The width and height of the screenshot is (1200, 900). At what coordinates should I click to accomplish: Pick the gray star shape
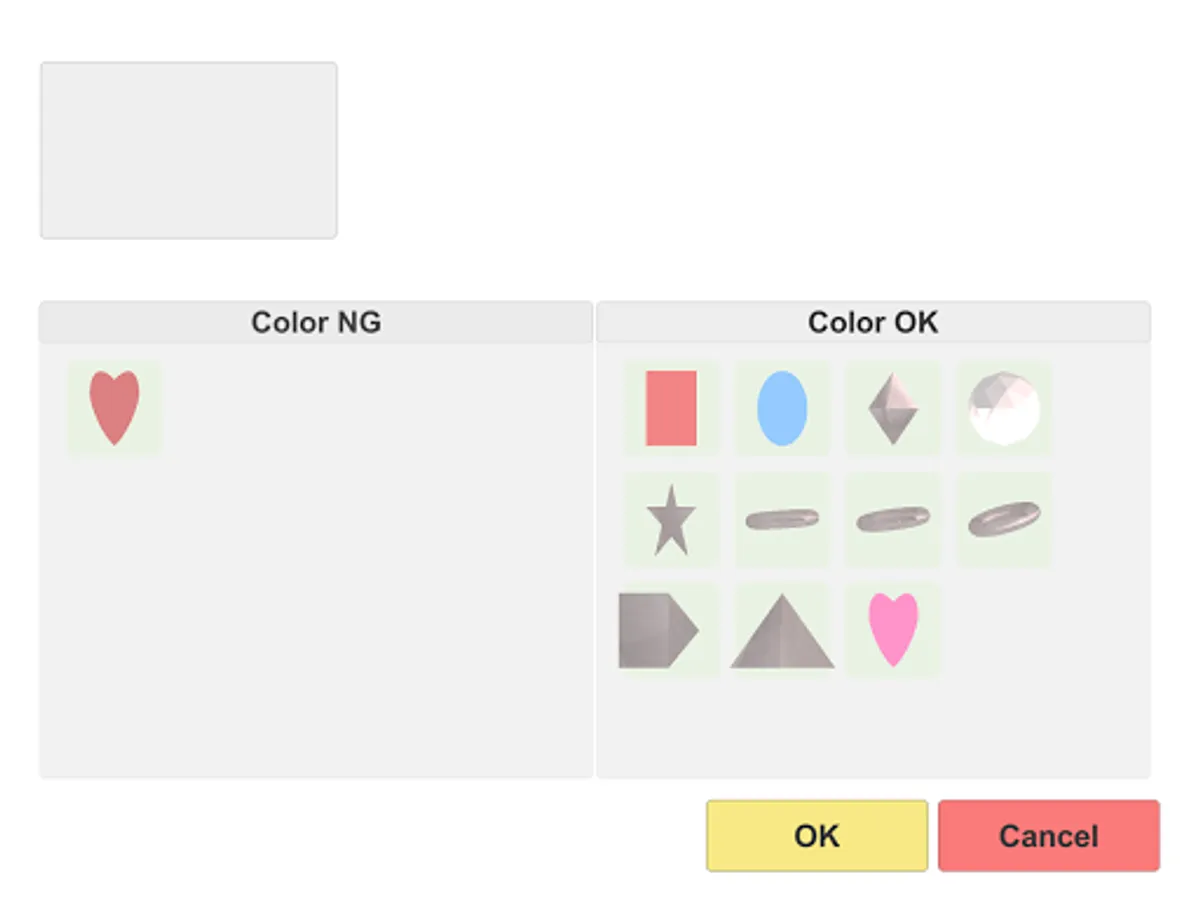point(671,520)
